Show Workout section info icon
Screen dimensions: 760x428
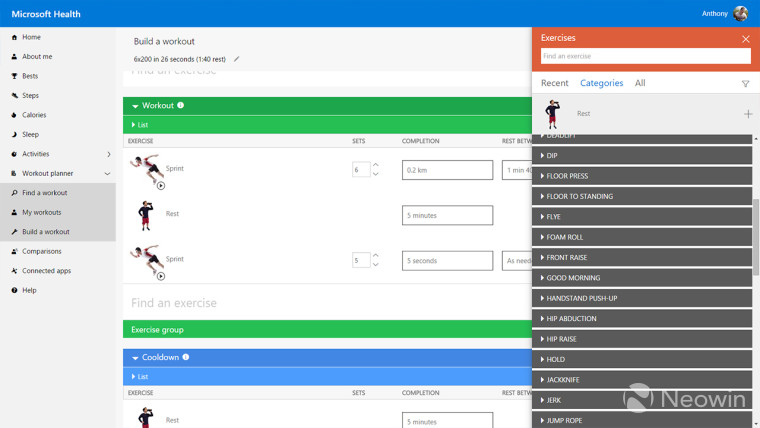[180, 105]
